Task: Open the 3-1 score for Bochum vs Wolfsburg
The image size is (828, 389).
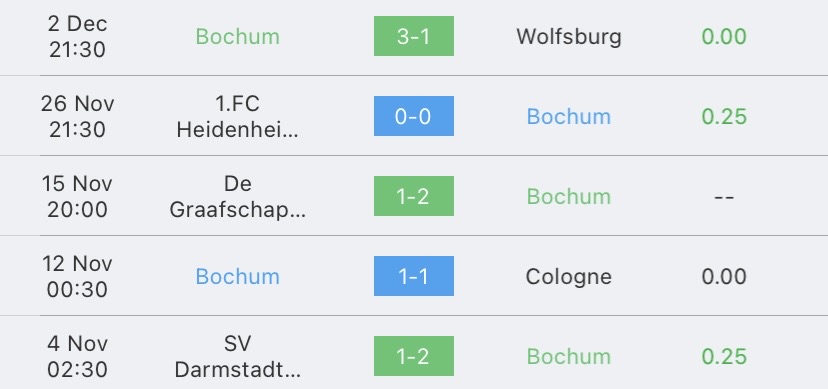Action: (413, 36)
